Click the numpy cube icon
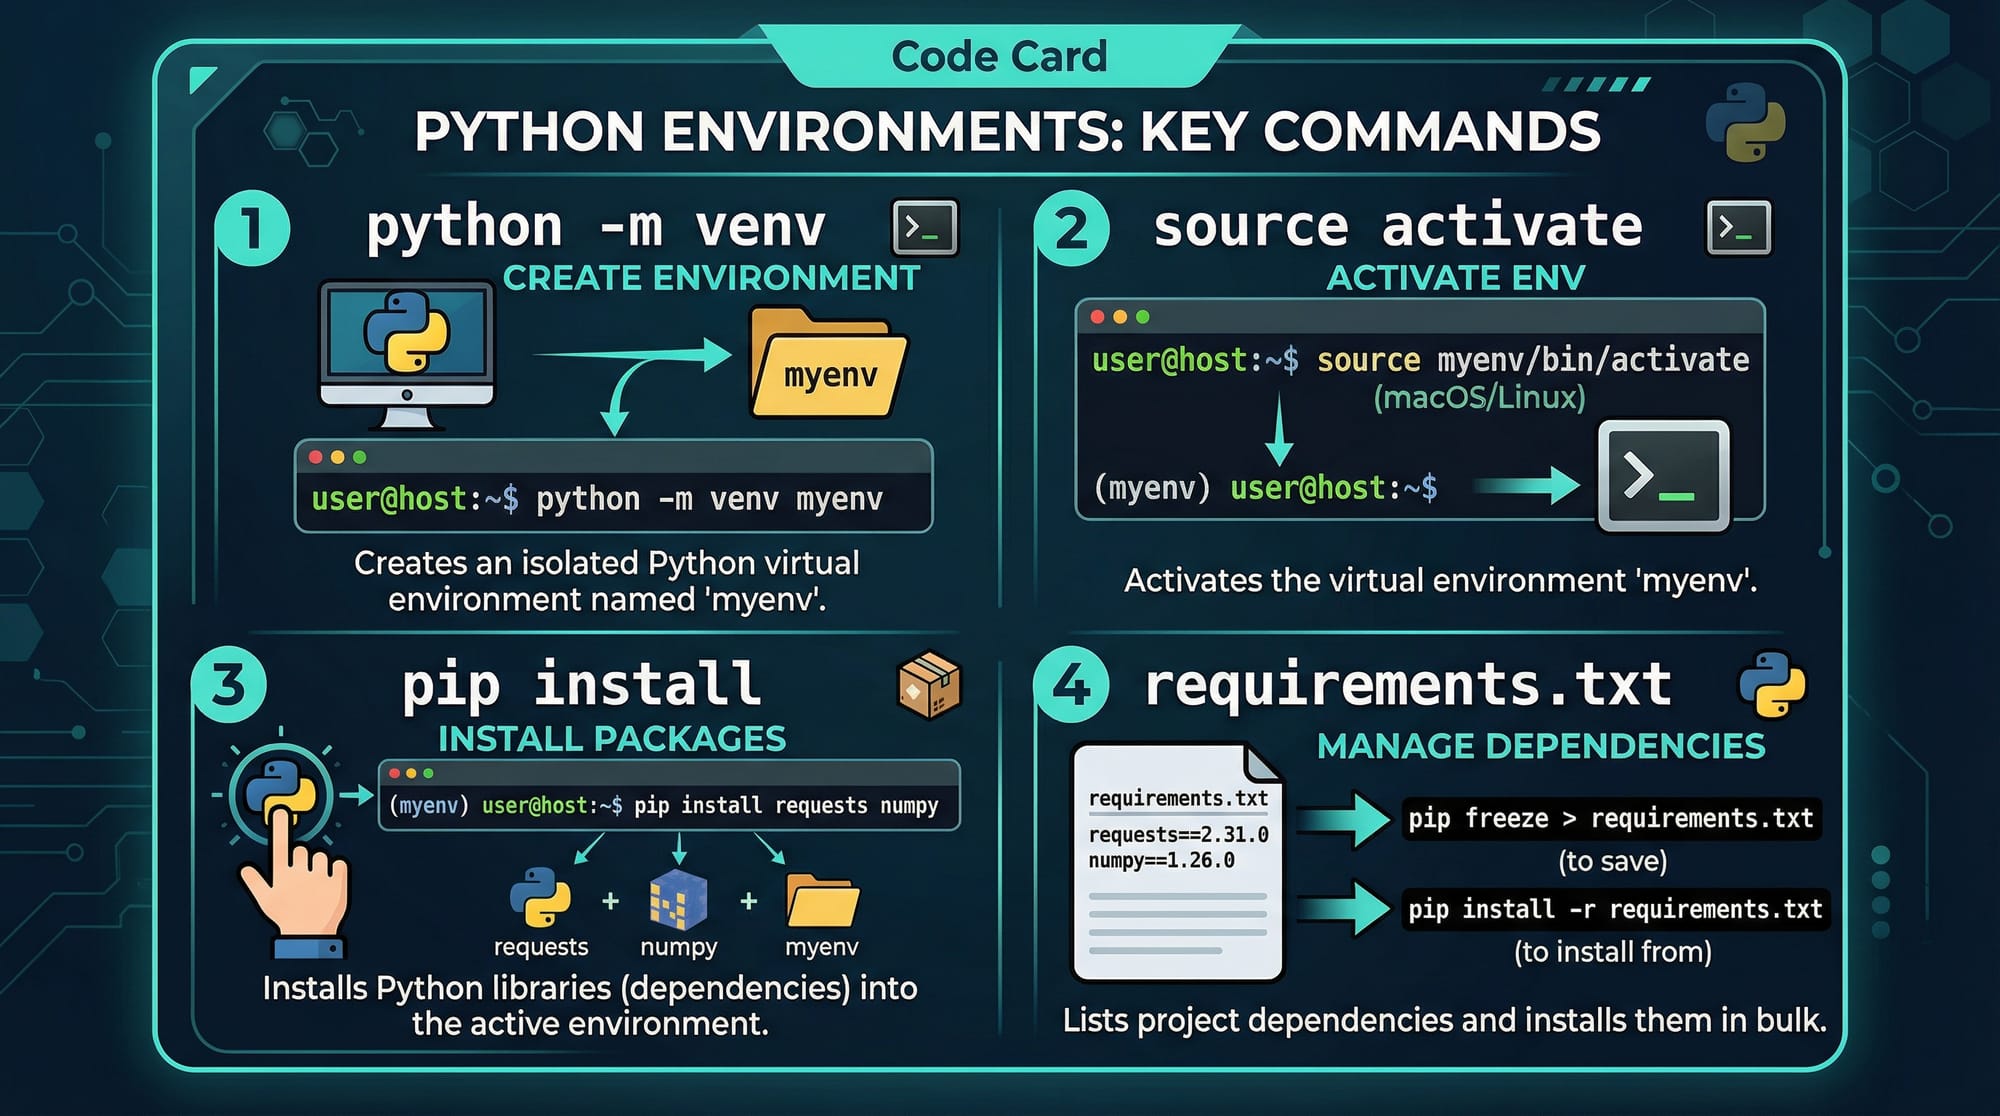 [x=678, y=899]
